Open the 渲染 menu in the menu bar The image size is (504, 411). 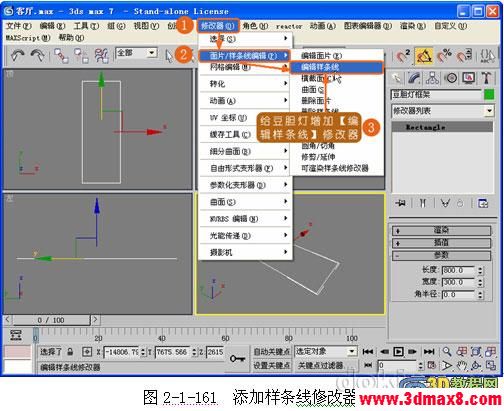413,26
